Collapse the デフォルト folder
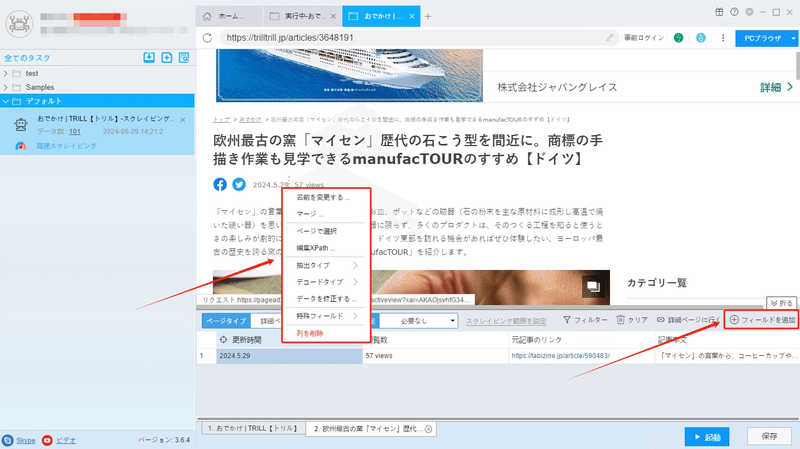The height and width of the screenshot is (449, 800). coord(6,101)
